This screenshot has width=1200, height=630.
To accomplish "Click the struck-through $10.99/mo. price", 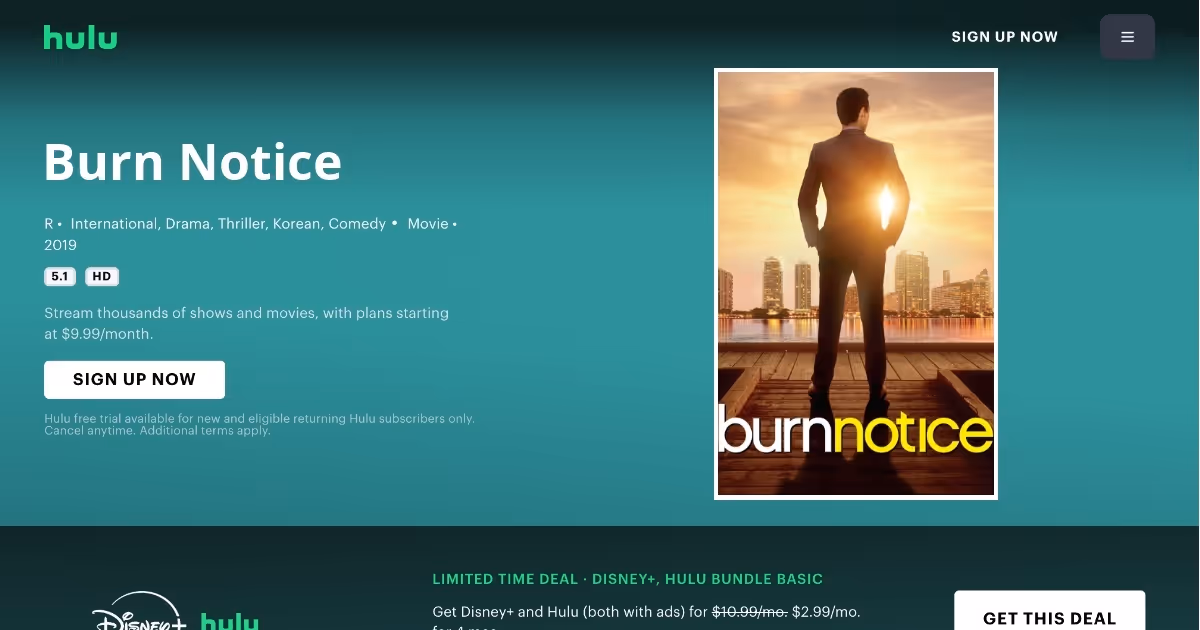I will click(x=750, y=611).
